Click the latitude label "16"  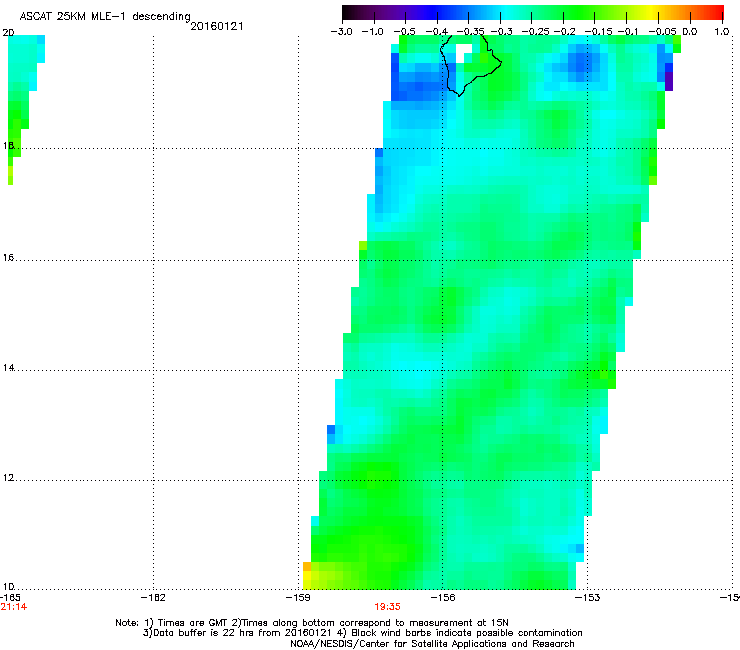(8, 257)
